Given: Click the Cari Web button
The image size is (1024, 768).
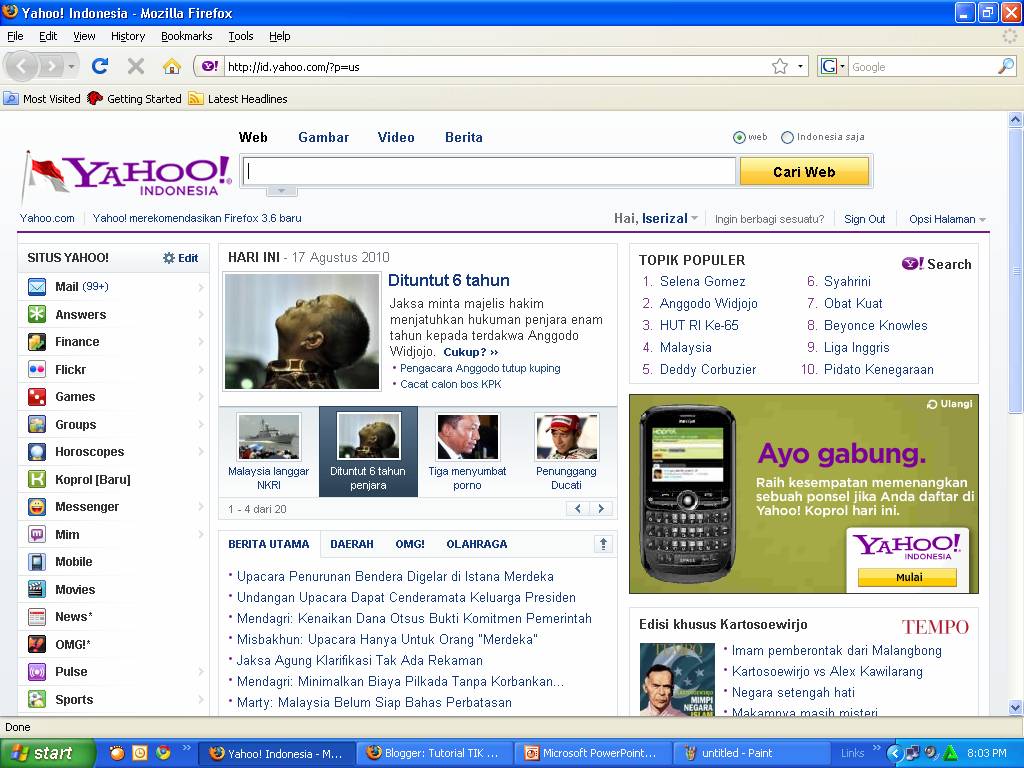Looking at the screenshot, I should (804, 172).
